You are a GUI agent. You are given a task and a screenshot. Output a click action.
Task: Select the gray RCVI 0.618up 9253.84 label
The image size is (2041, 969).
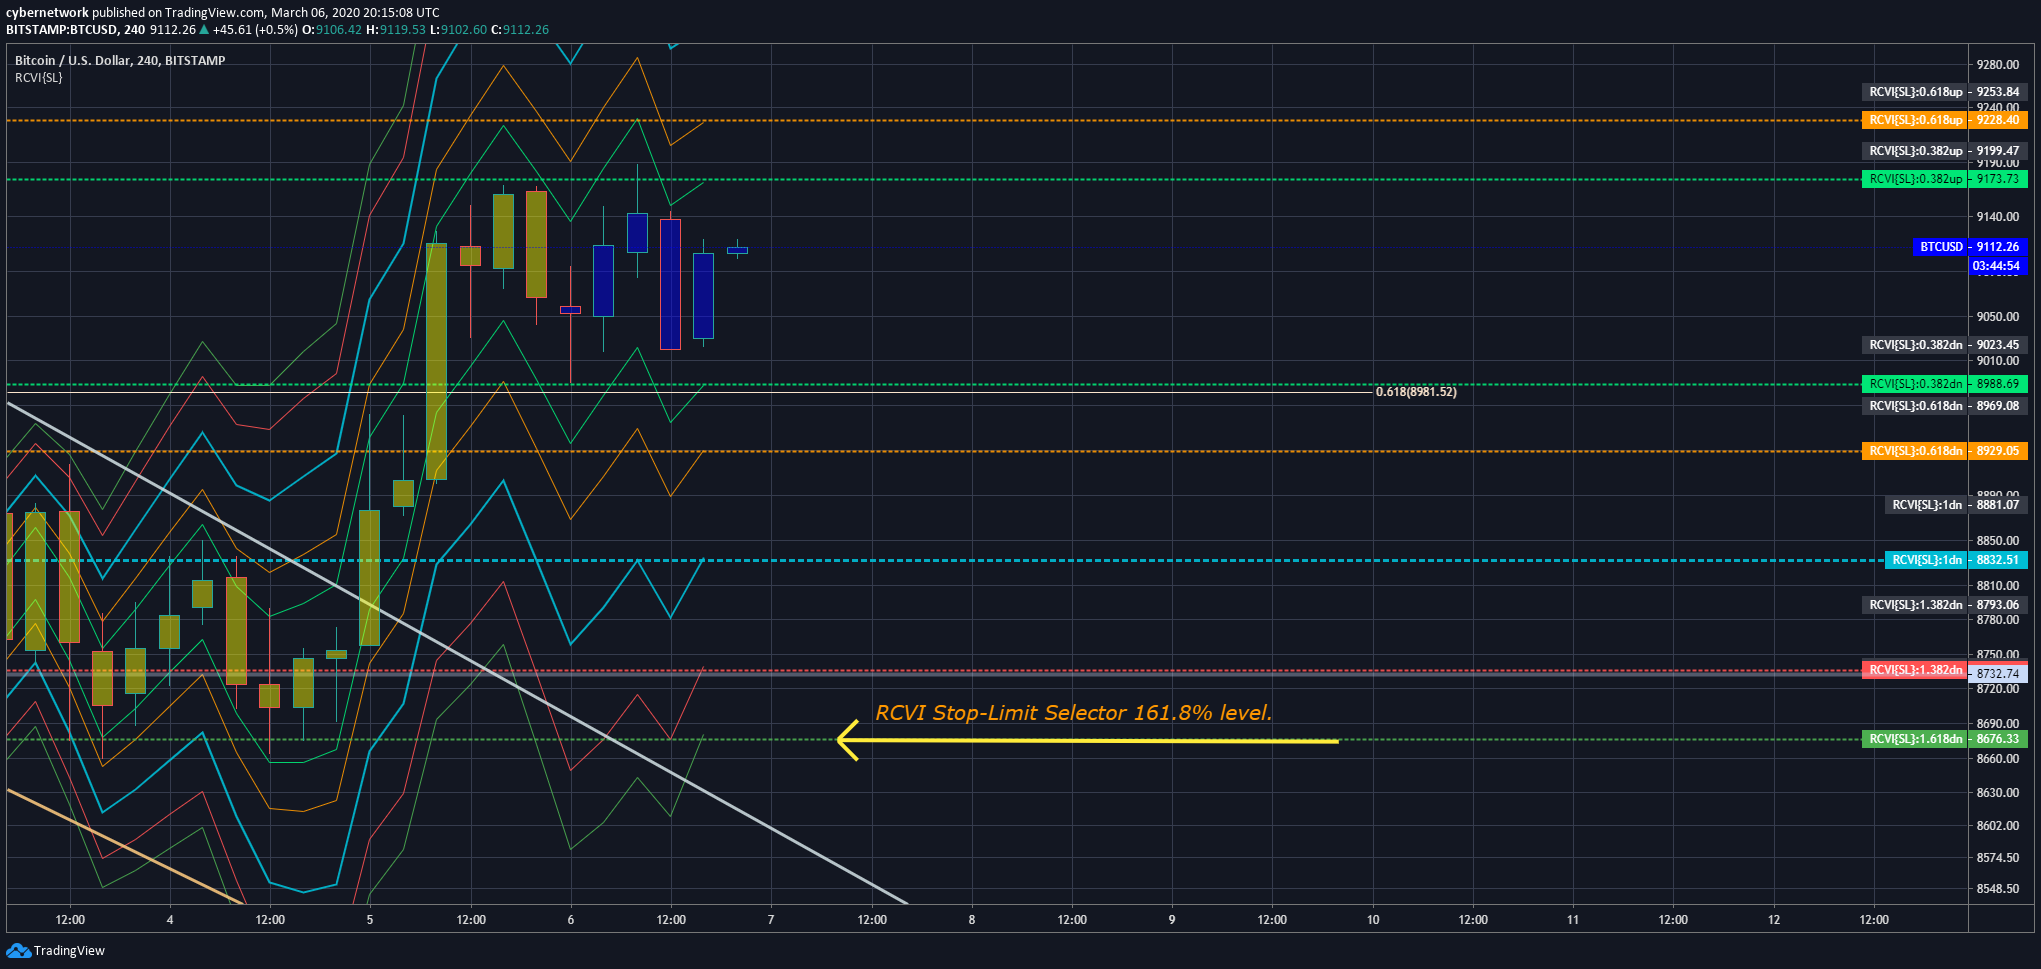tap(1944, 92)
